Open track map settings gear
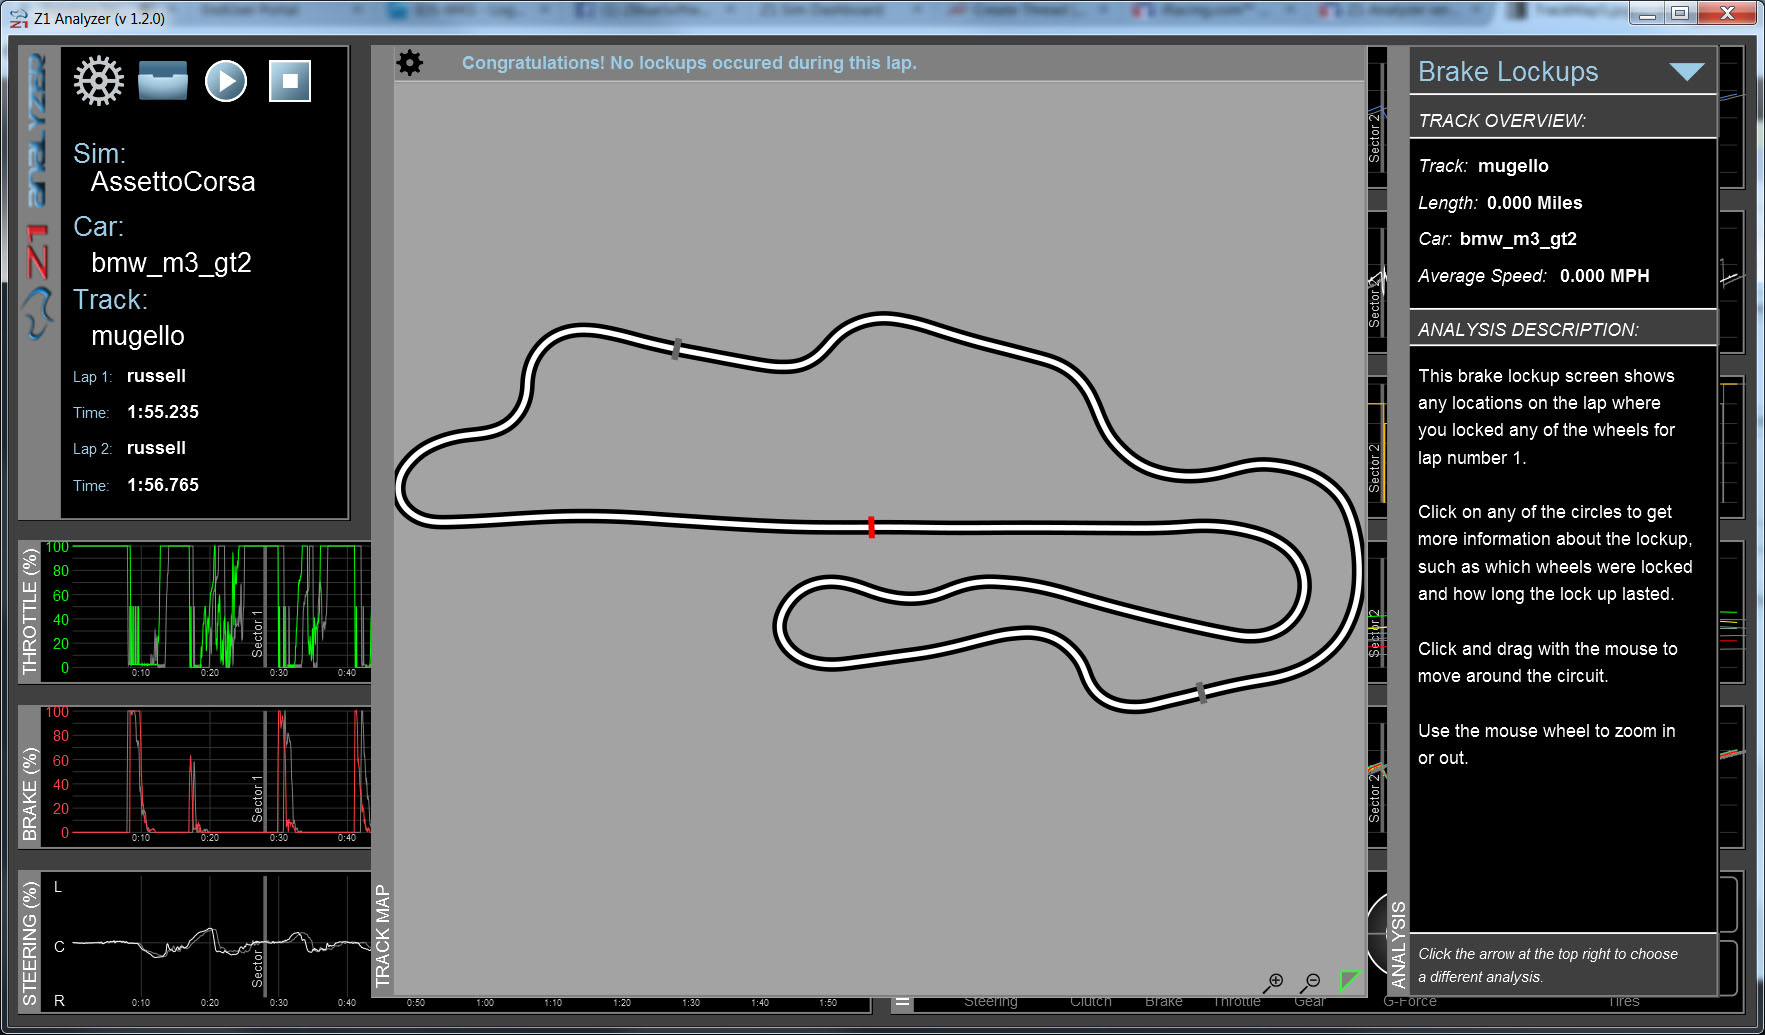The height and width of the screenshot is (1035, 1765). coord(410,63)
